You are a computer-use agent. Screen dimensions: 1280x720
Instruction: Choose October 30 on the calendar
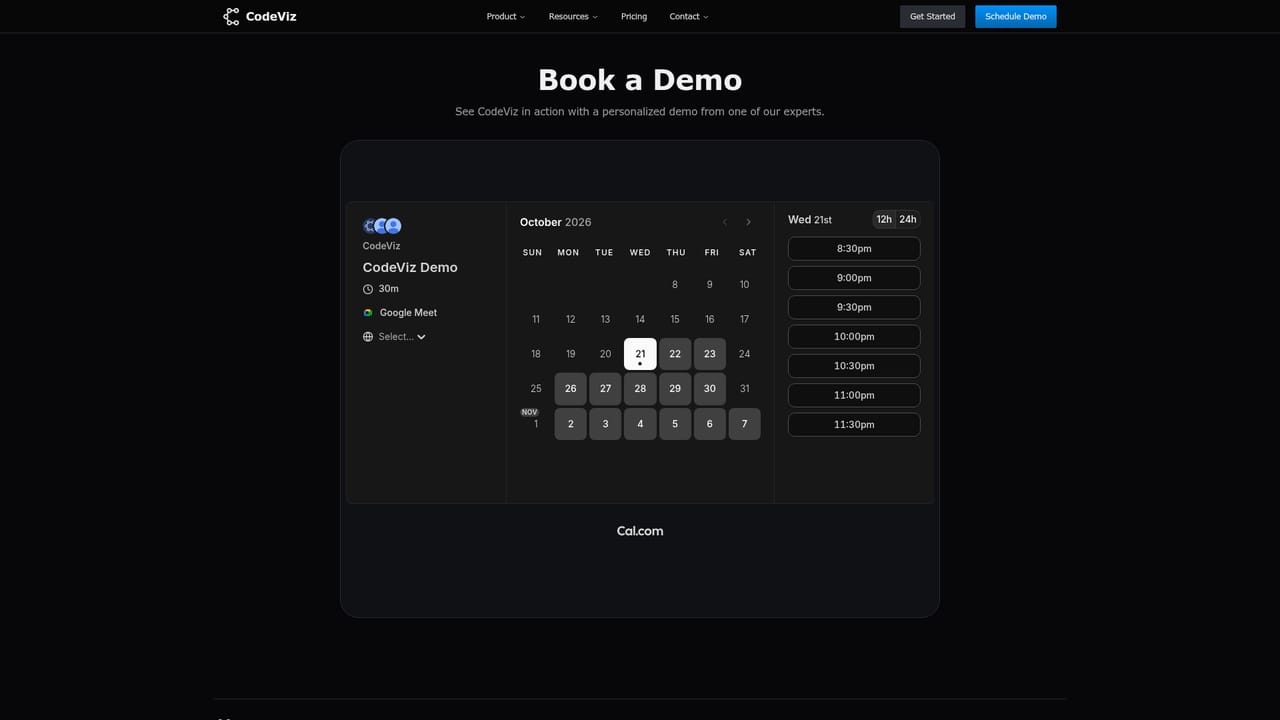click(710, 389)
